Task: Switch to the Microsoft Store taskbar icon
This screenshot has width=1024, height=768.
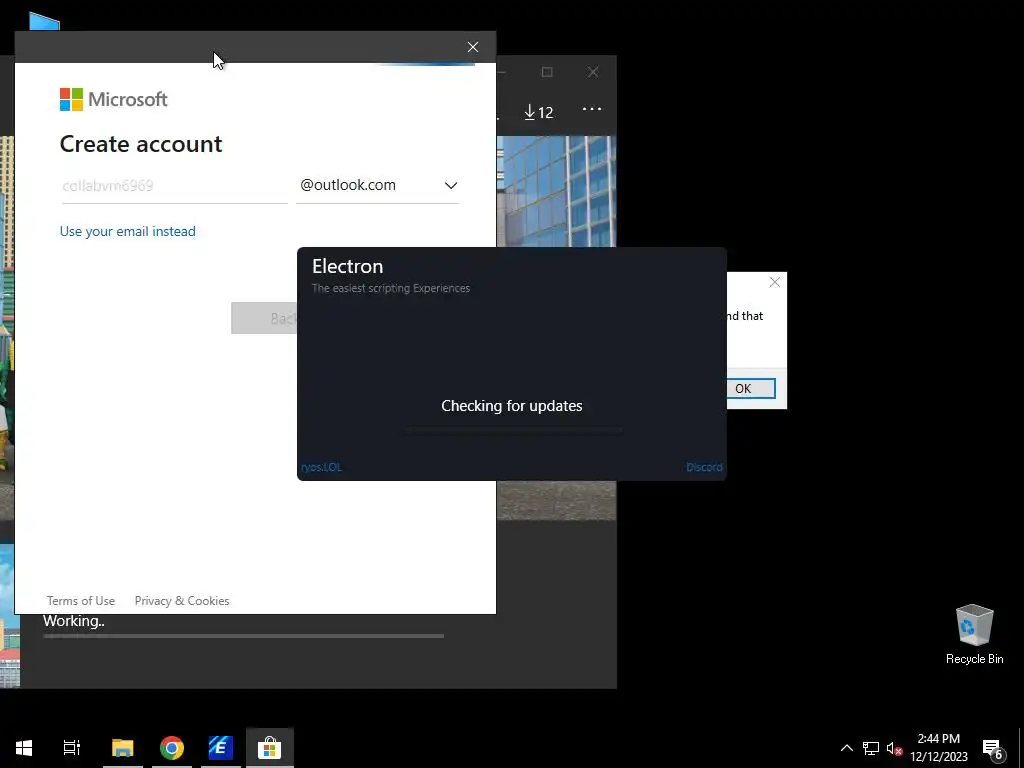Action: pyautogui.click(x=270, y=748)
